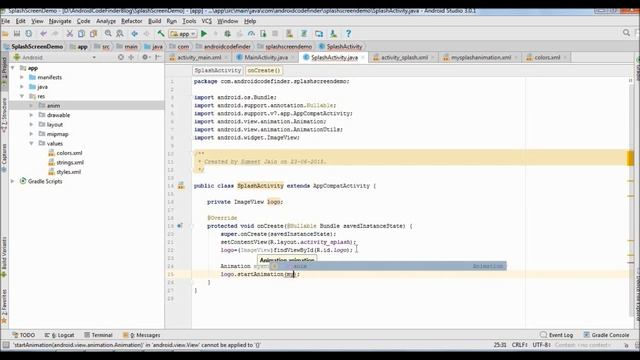Select the autocomplete suggestion of type Animation
This screenshot has height=360, width=640.
pos(387,266)
